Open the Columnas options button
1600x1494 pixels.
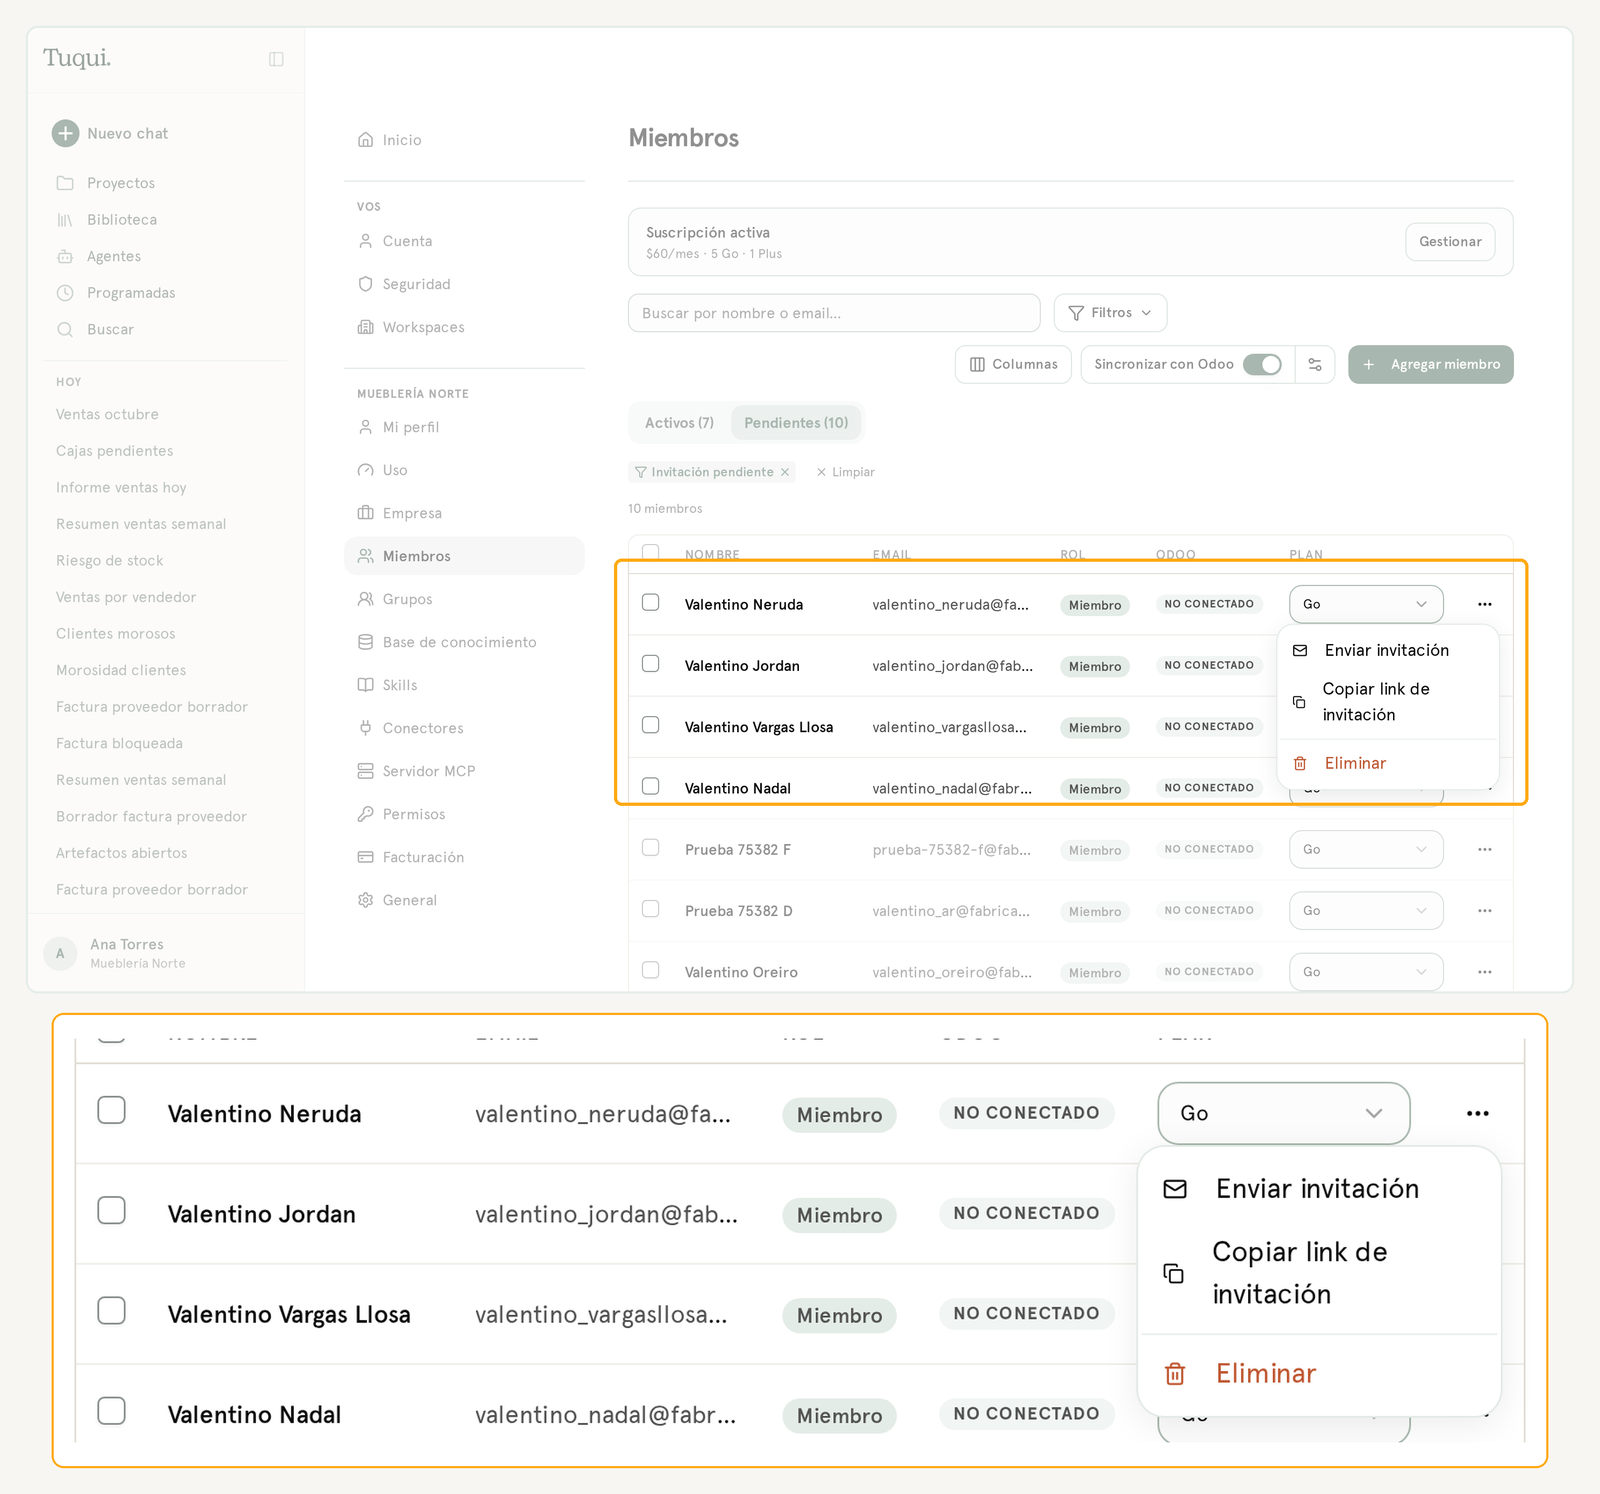coord(1013,364)
